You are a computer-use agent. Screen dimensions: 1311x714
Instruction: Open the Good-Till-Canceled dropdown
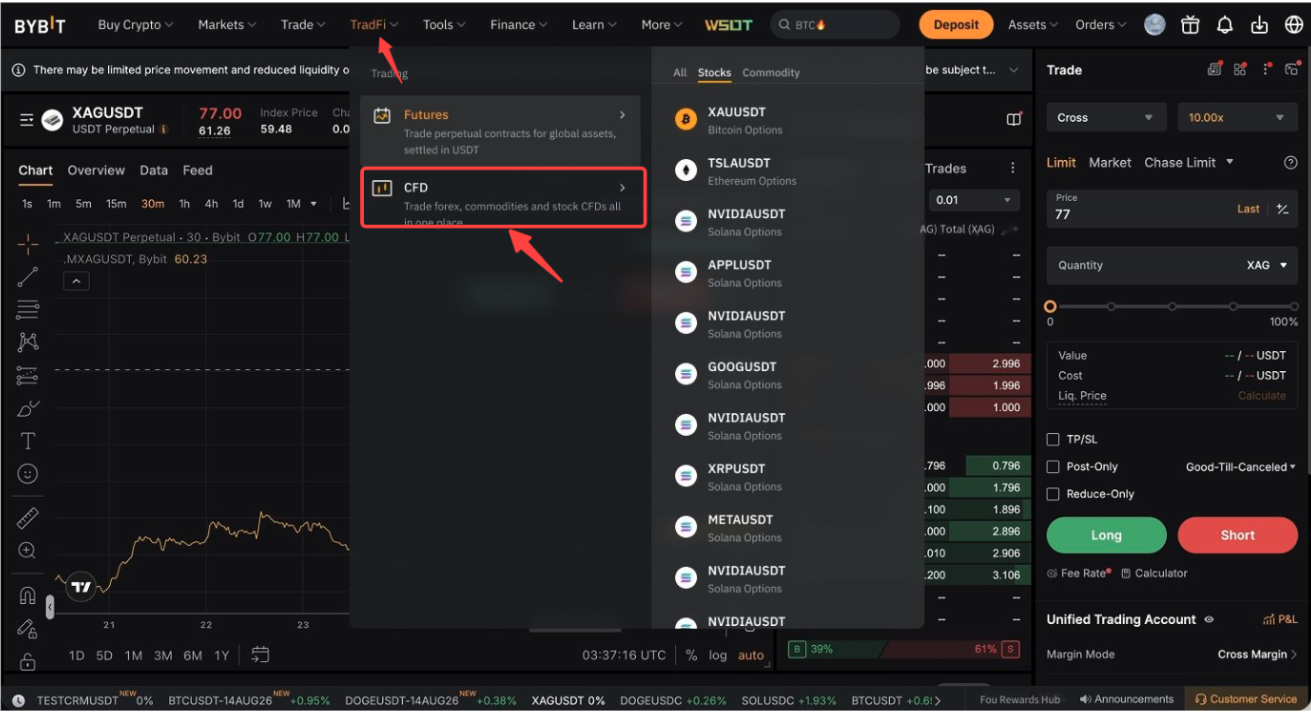click(x=1240, y=467)
